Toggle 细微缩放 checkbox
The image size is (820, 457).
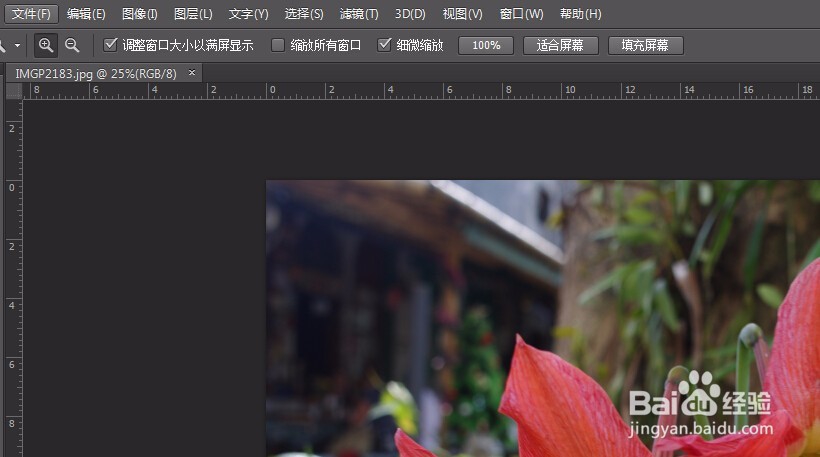tap(384, 45)
